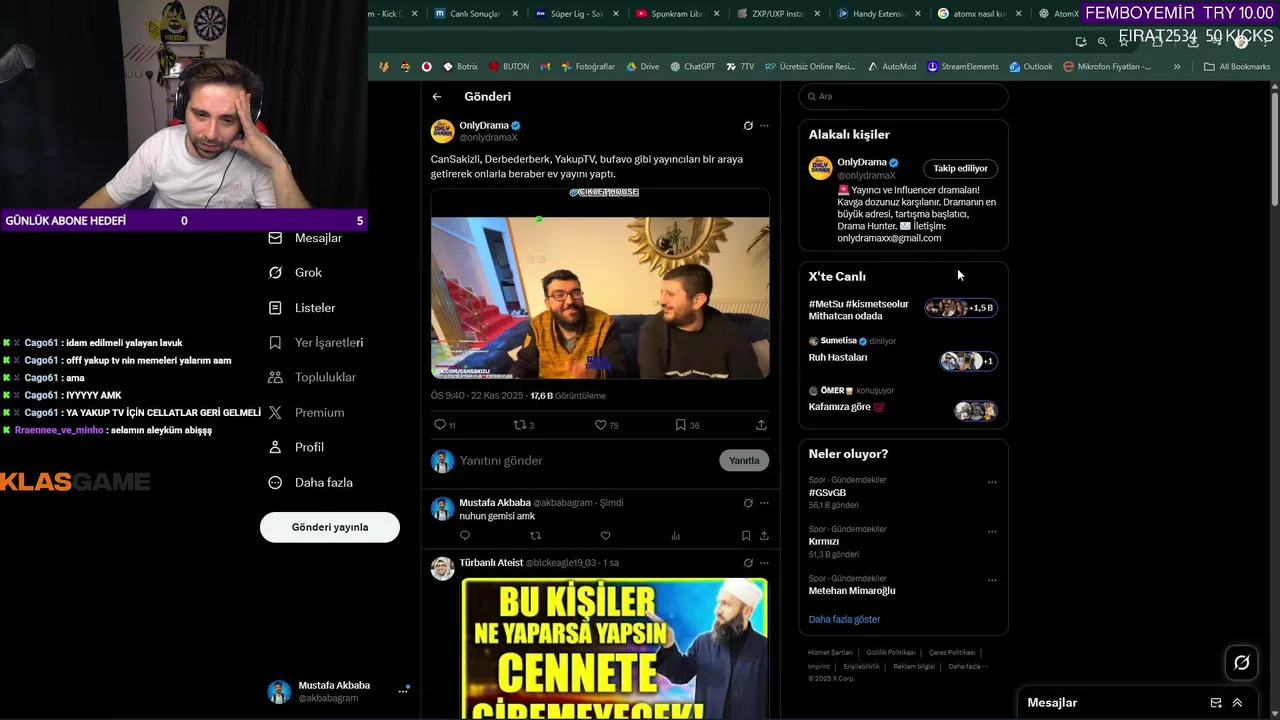Screen dimensions: 1280x720
Task: Open AutoMod bookmark
Action: (x=892, y=67)
